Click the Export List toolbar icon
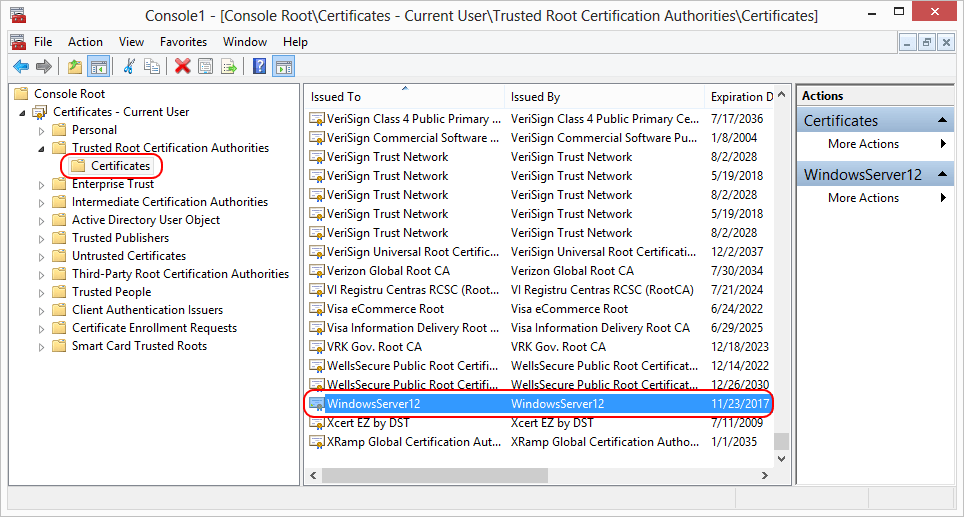Viewport: 964px width, 517px height. (x=229, y=67)
